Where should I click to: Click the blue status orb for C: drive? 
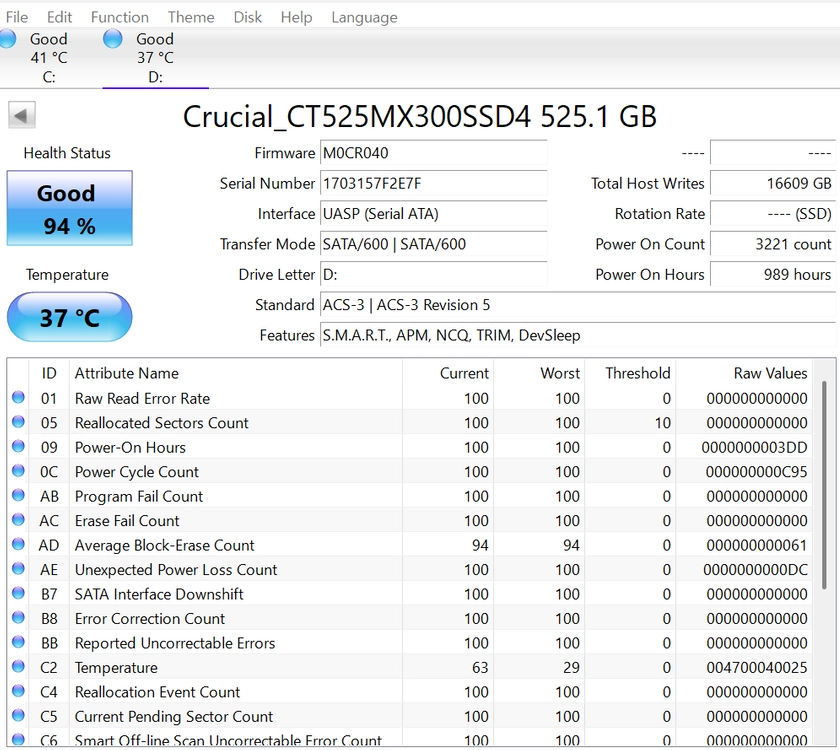pos(7,39)
